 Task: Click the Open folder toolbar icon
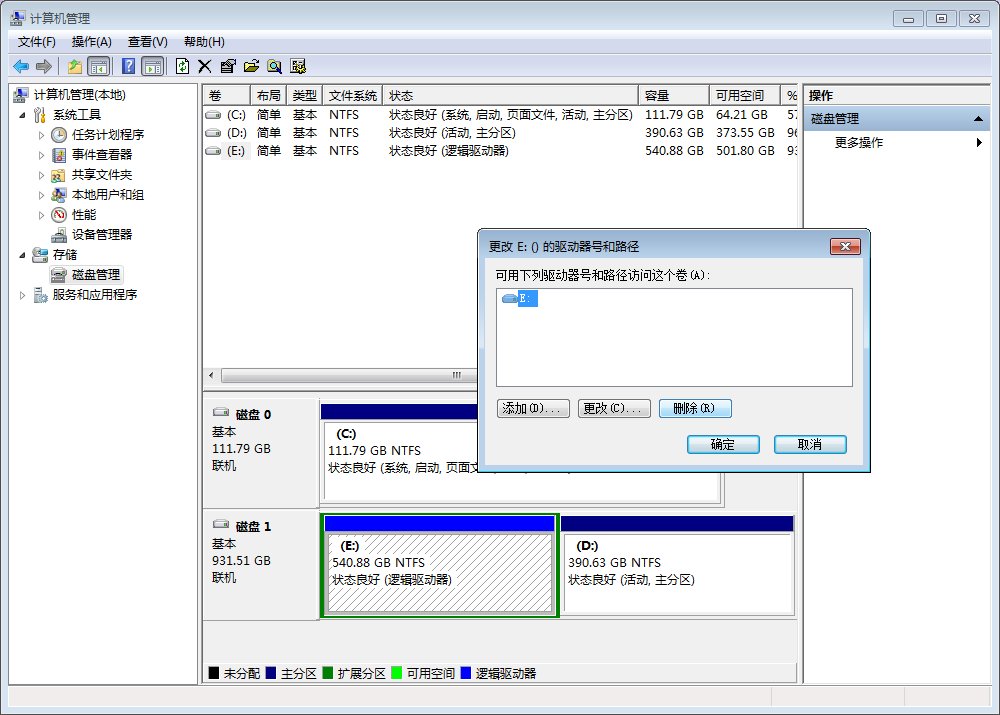point(251,66)
